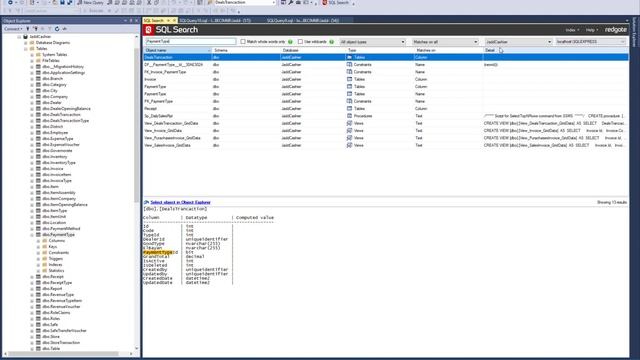The height and width of the screenshot is (360, 640).
Task: Close the SQL Search tab
Action: [x=174, y=20]
